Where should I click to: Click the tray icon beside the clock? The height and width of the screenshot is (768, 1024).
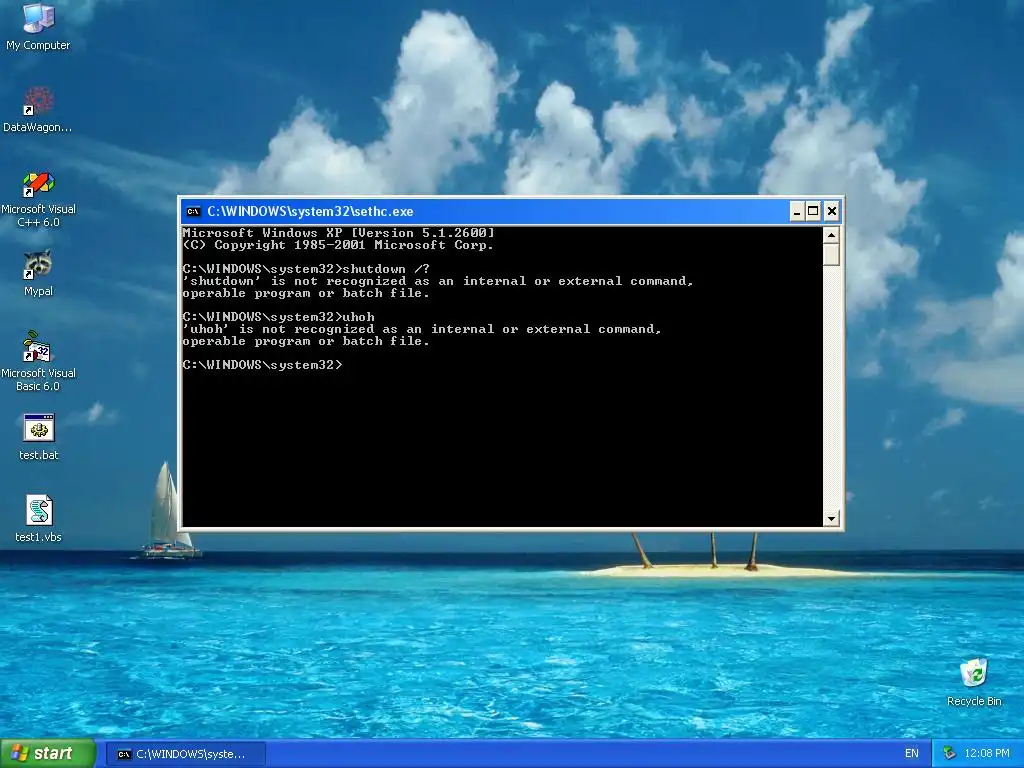[950, 754]
